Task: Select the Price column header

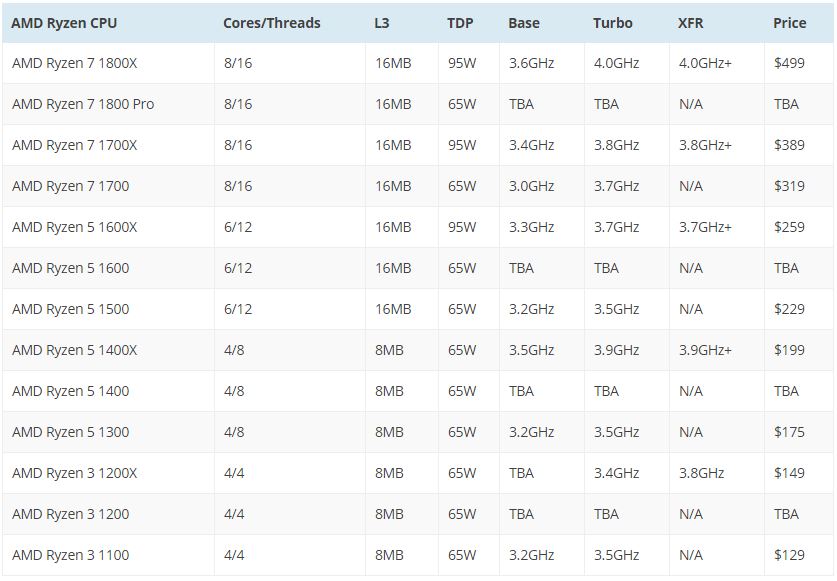Action: 789,23
